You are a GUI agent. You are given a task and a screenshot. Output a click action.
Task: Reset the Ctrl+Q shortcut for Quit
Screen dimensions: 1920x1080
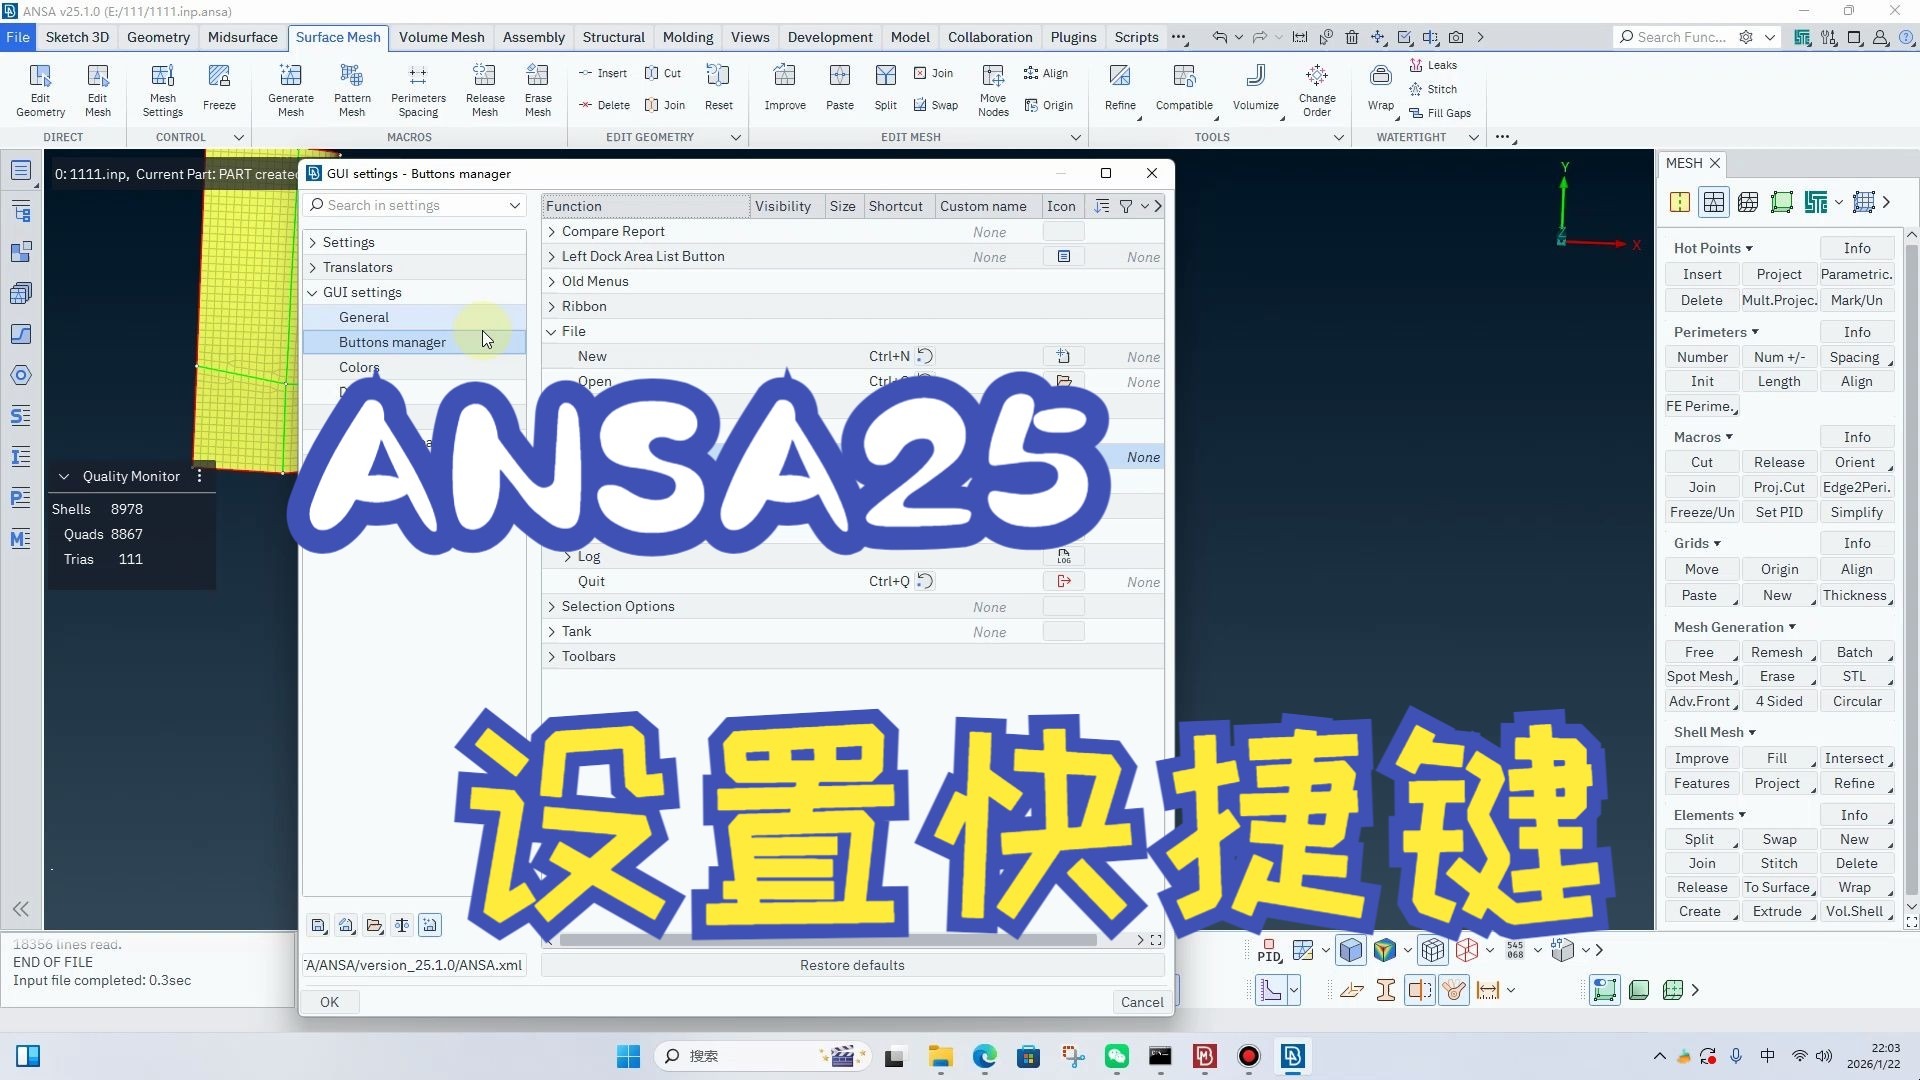pyautogui.click(x=926, y=581)
